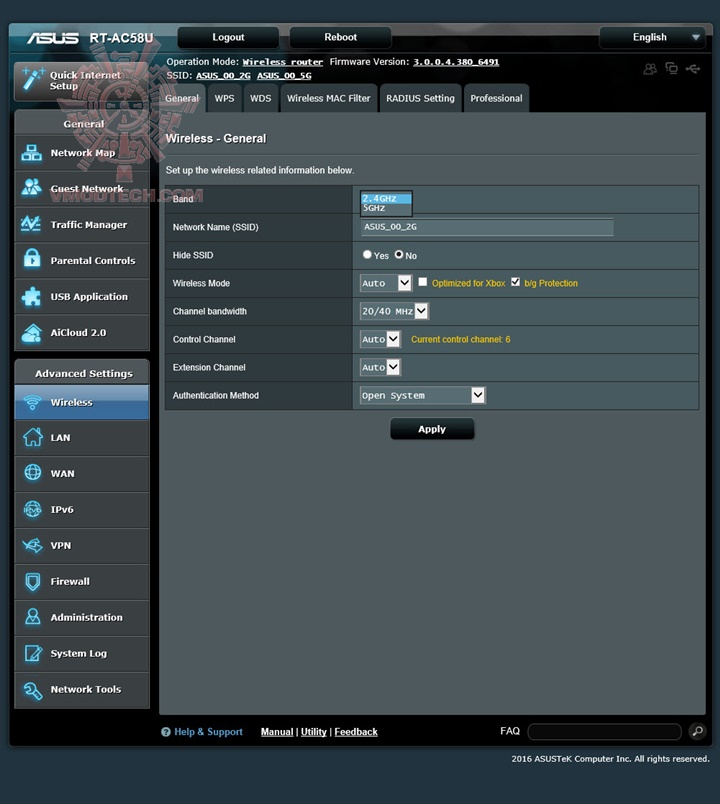Switch to the General tab
This screenshot has height=804, width=720.
tap(182, 98)
